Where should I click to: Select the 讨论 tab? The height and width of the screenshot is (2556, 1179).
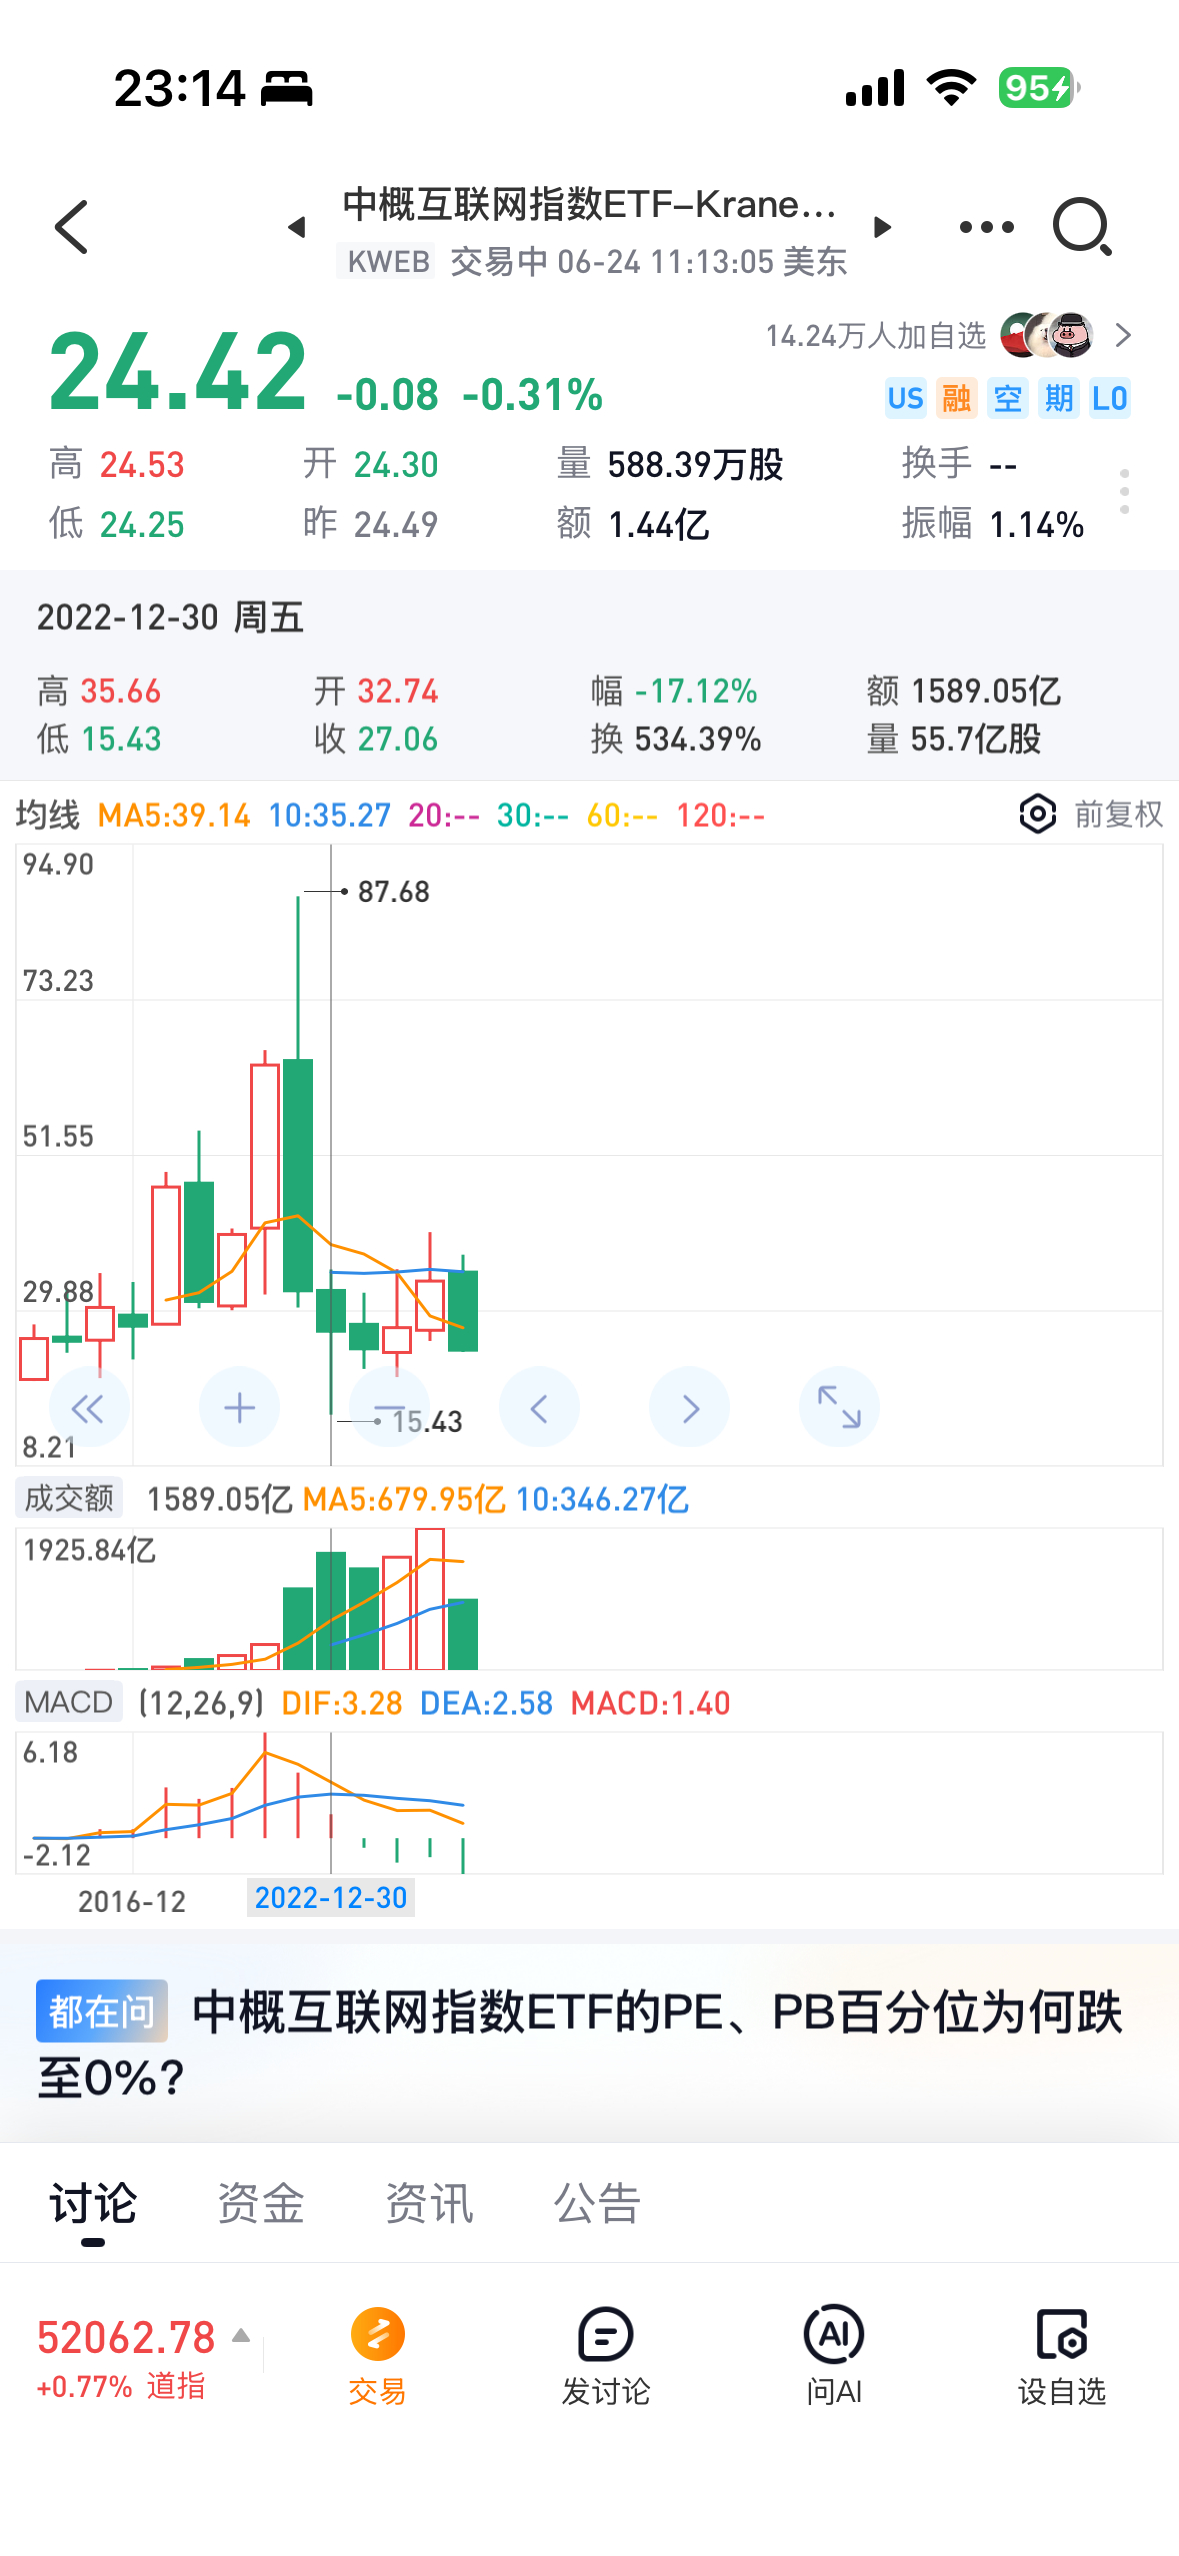(93, 2204)
